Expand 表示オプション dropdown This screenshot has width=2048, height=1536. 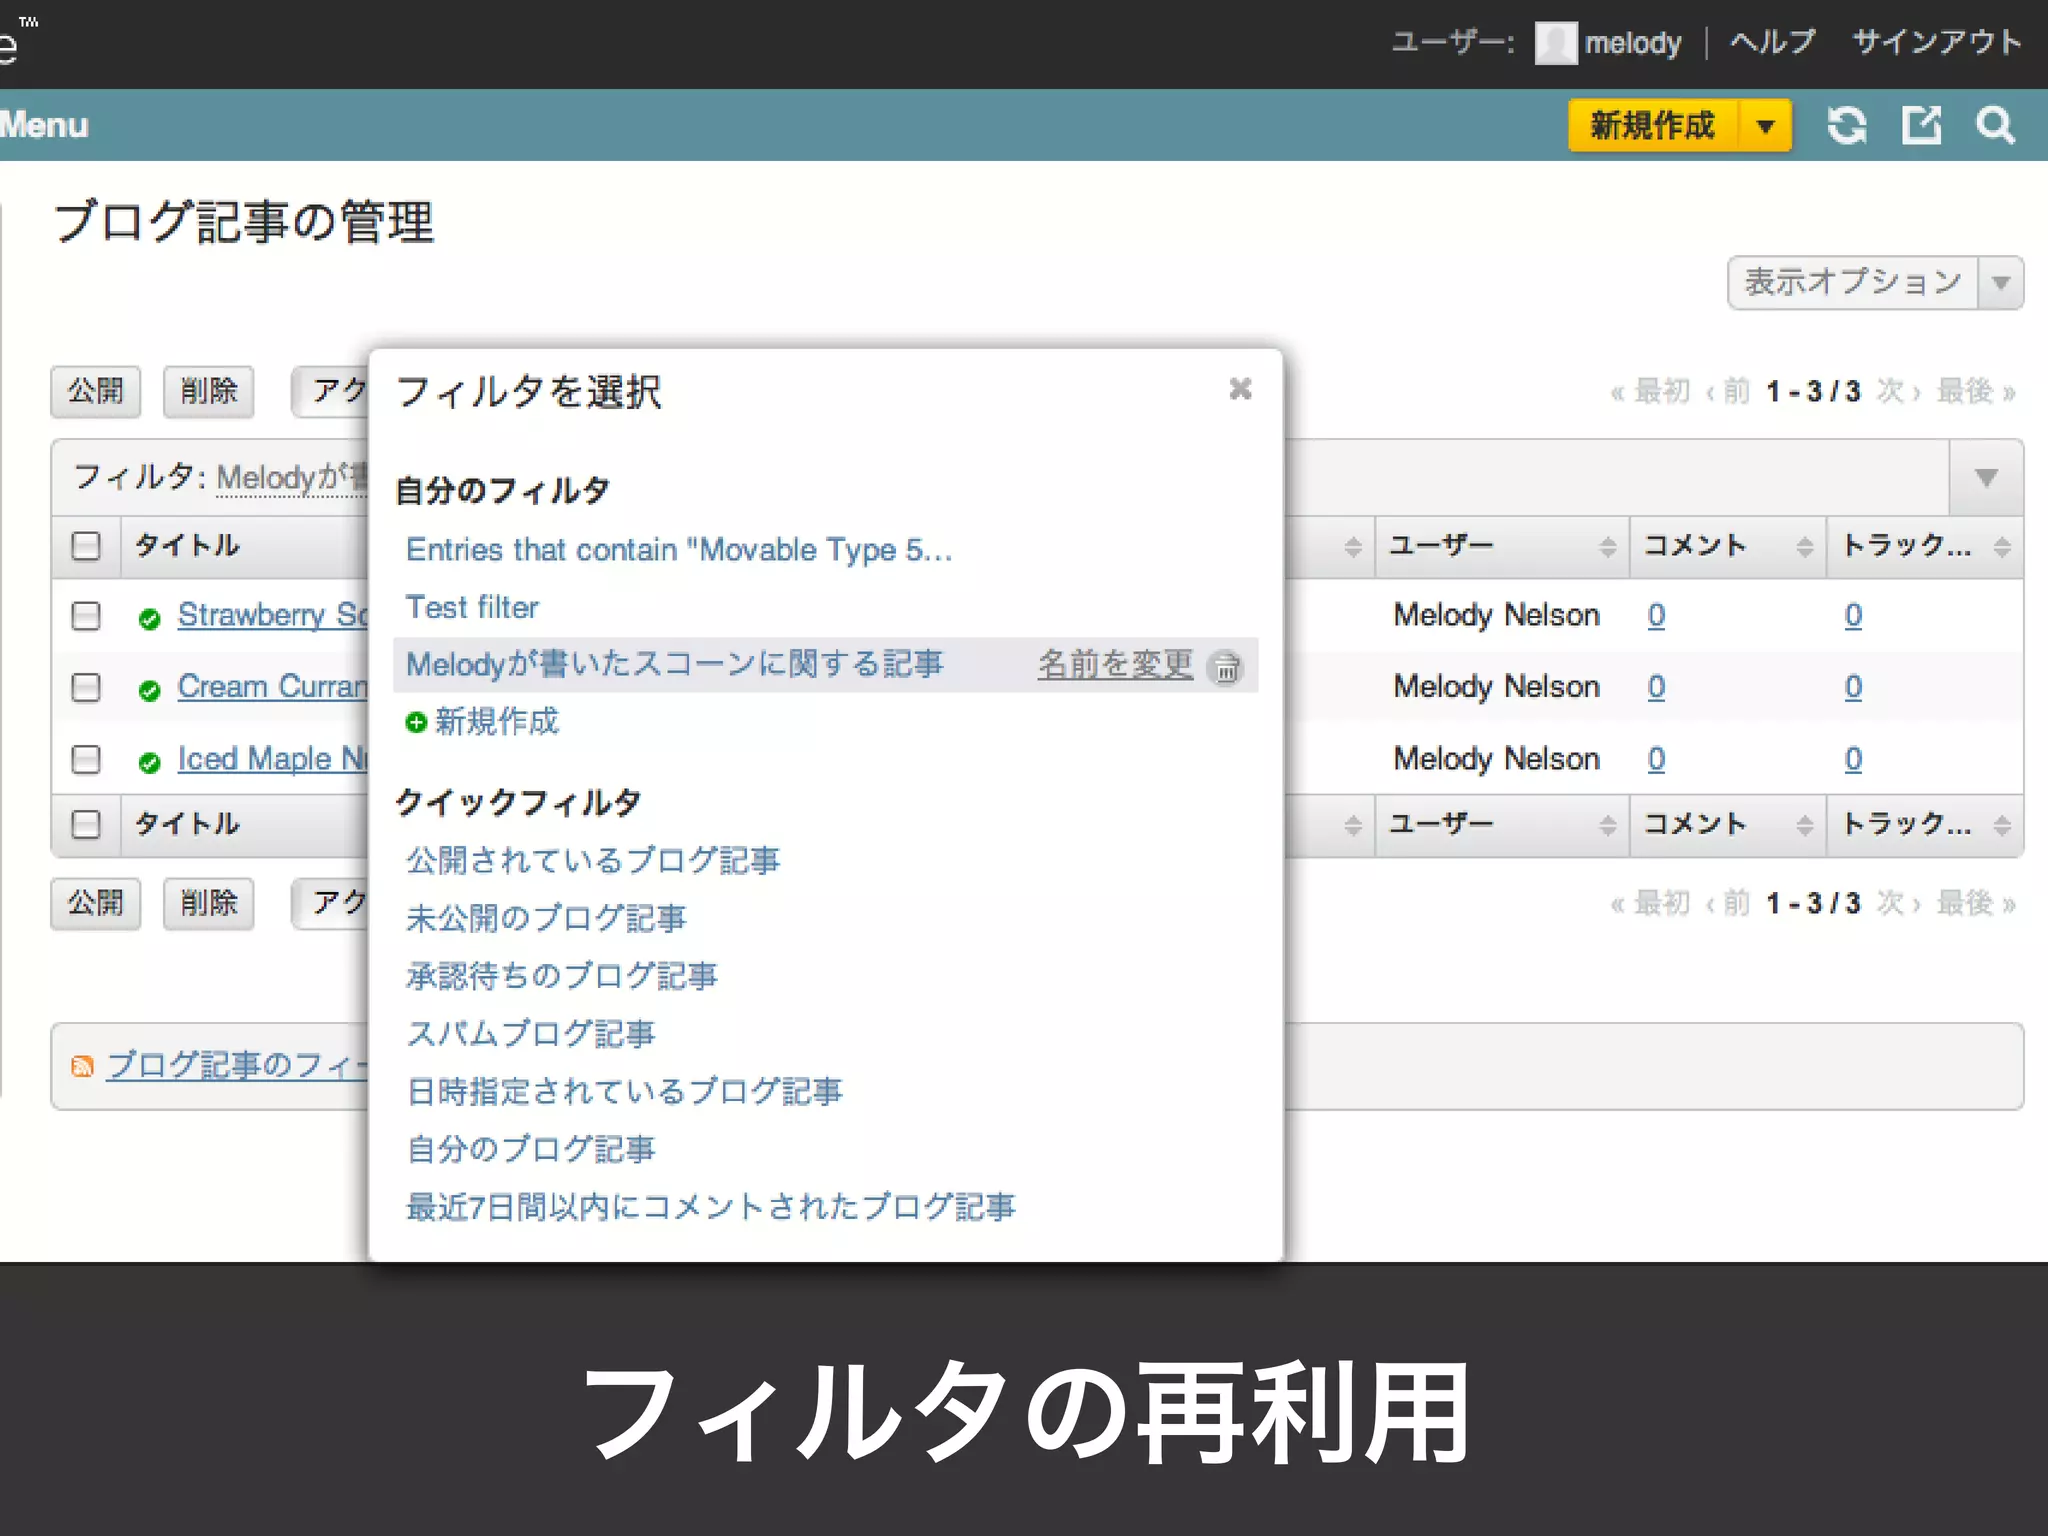(2001, 283)
